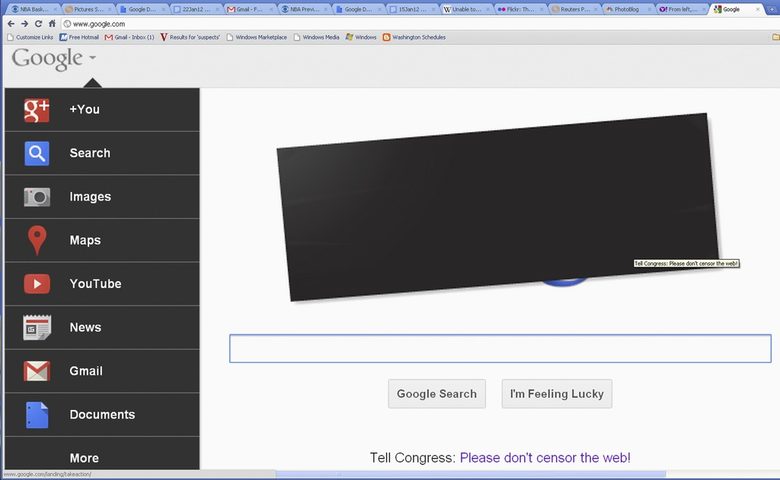Switch to the Wikipedia Unable to... tab
780x480 pixels.
tap(466, 9)
